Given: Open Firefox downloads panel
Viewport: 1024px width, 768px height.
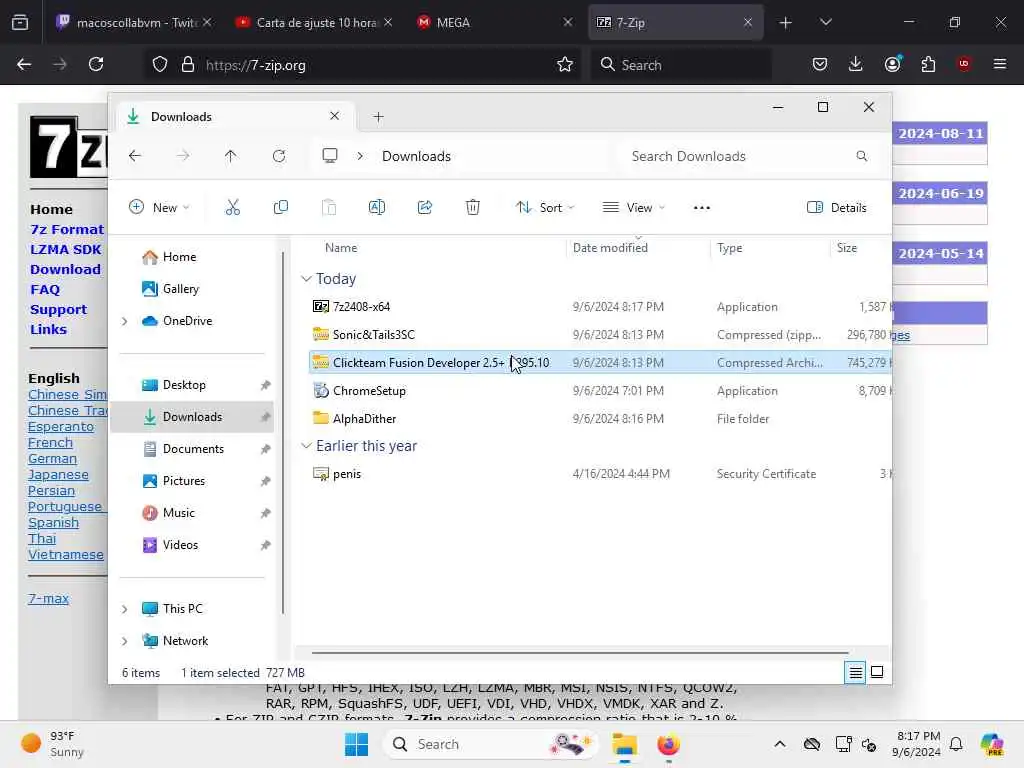Looking at the screenshot, I should pyautogui.click(x=856, y=64).
